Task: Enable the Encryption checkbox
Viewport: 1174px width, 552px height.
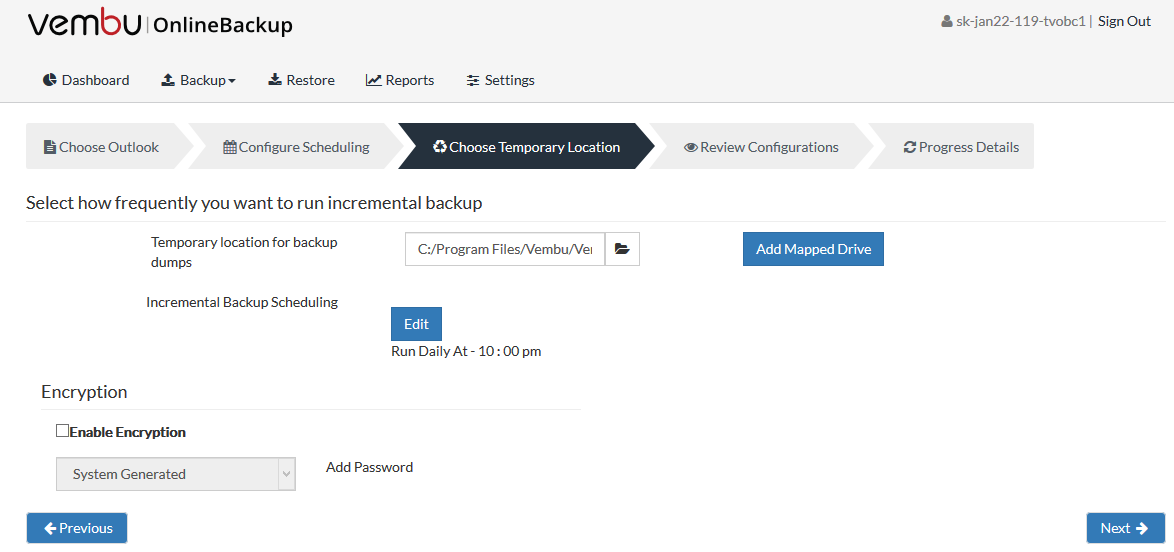Action: pyautogui.click(x=62, y=431)
